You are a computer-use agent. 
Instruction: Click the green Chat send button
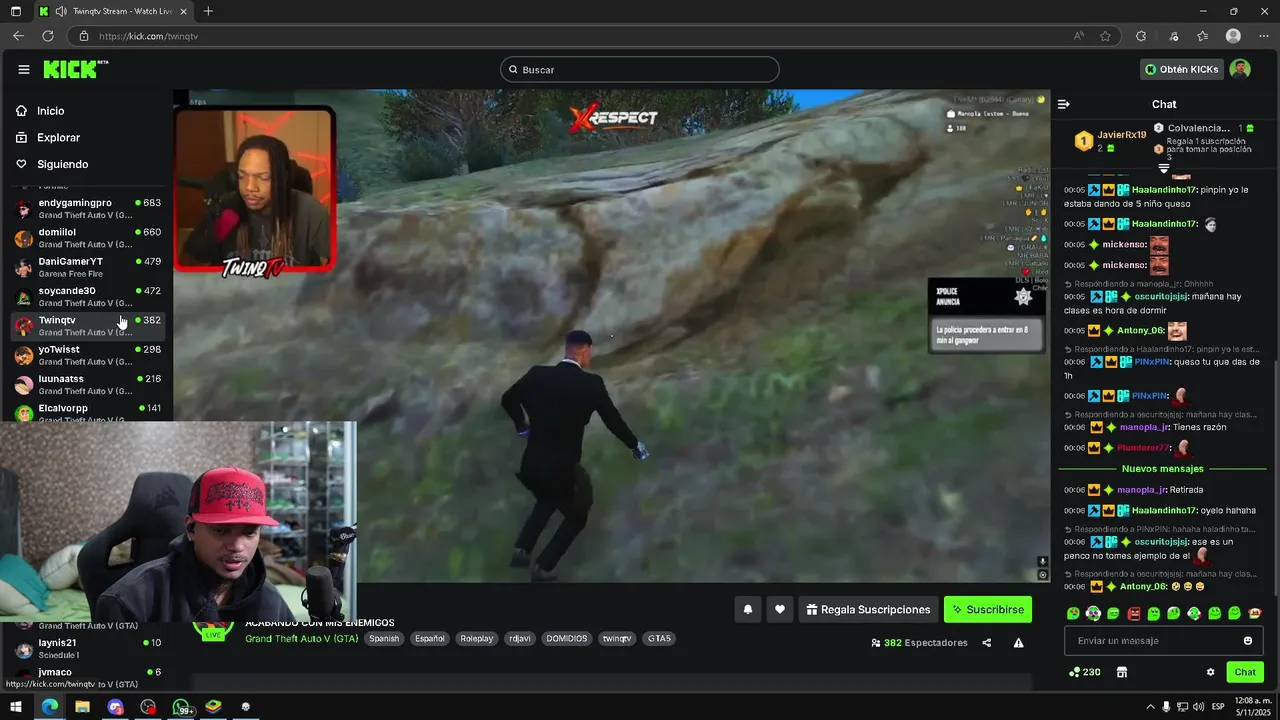point(1245,672)
